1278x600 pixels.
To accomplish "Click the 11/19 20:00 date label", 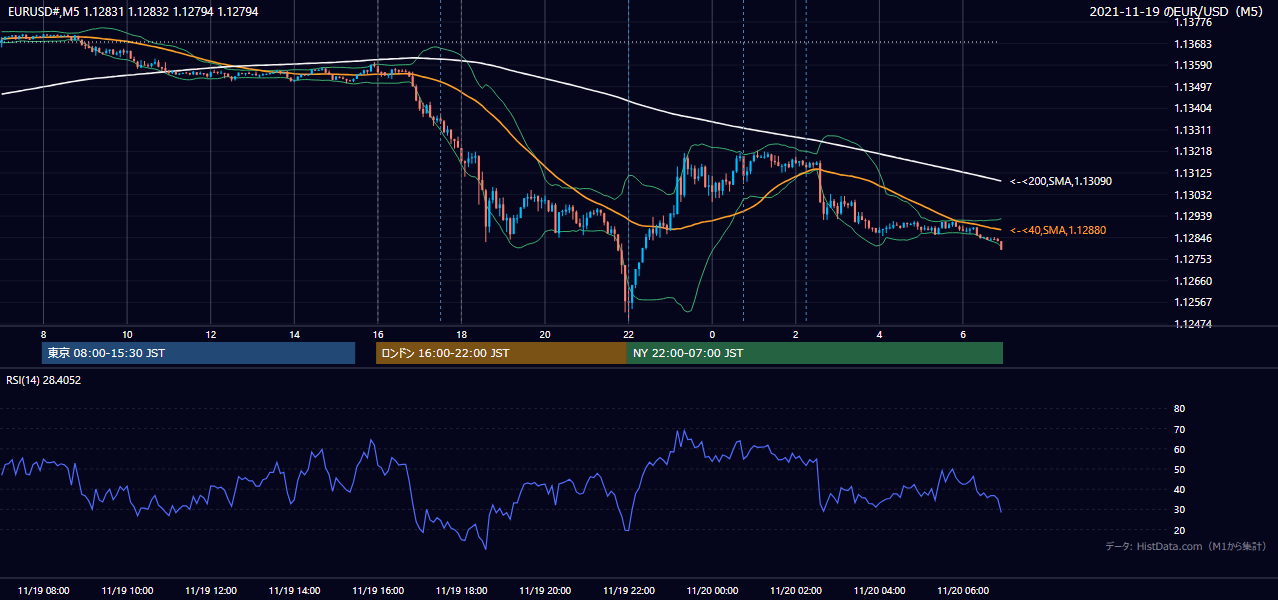I will click(x=545, y=591).
